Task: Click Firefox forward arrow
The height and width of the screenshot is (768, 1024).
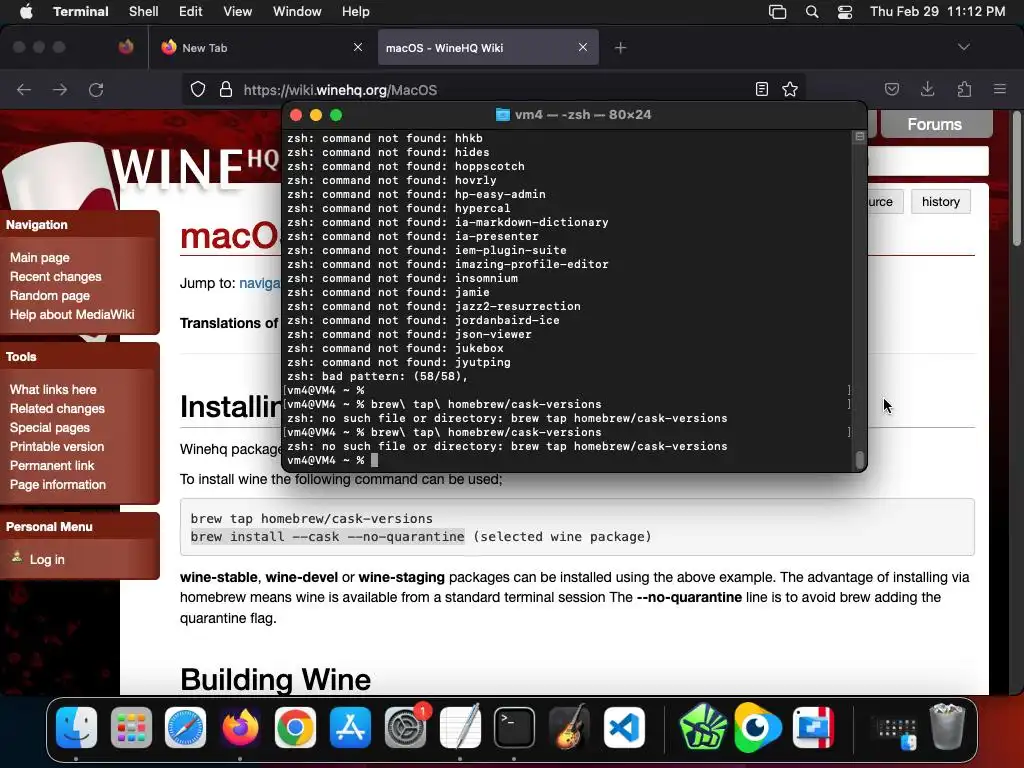Action: [60, 89]
